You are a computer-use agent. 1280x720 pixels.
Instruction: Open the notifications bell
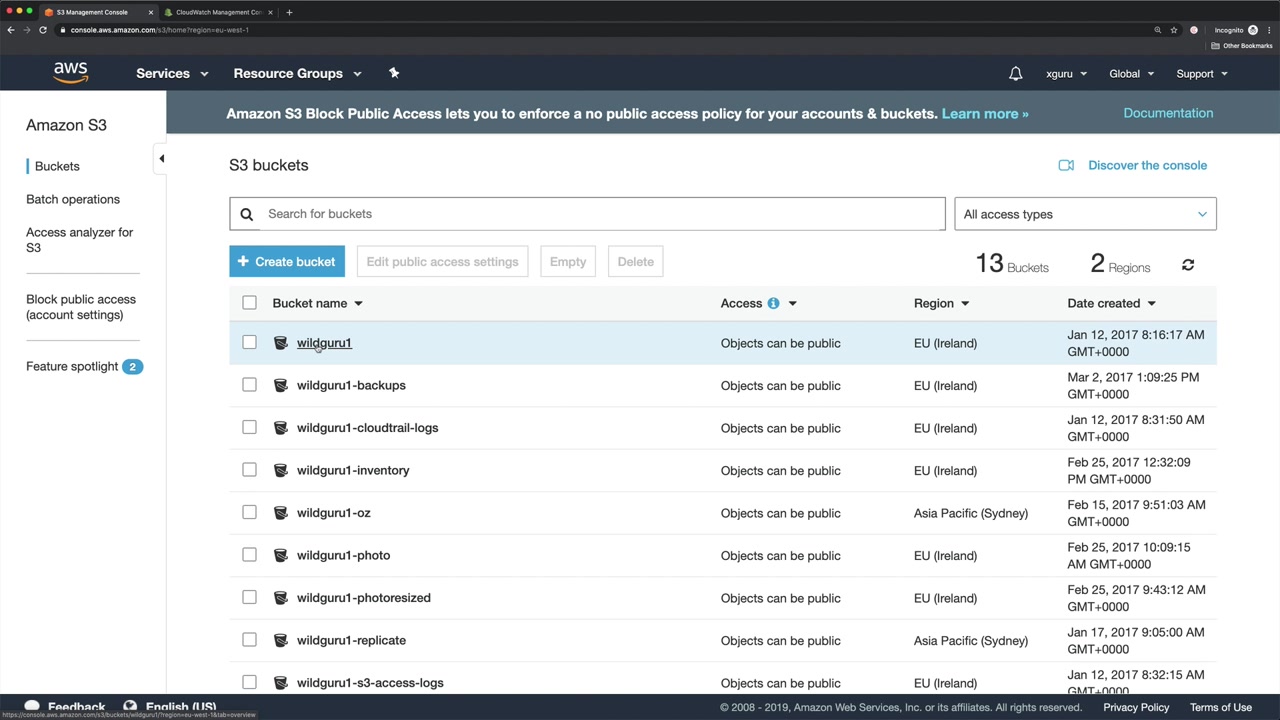(x=1015, y=74)
